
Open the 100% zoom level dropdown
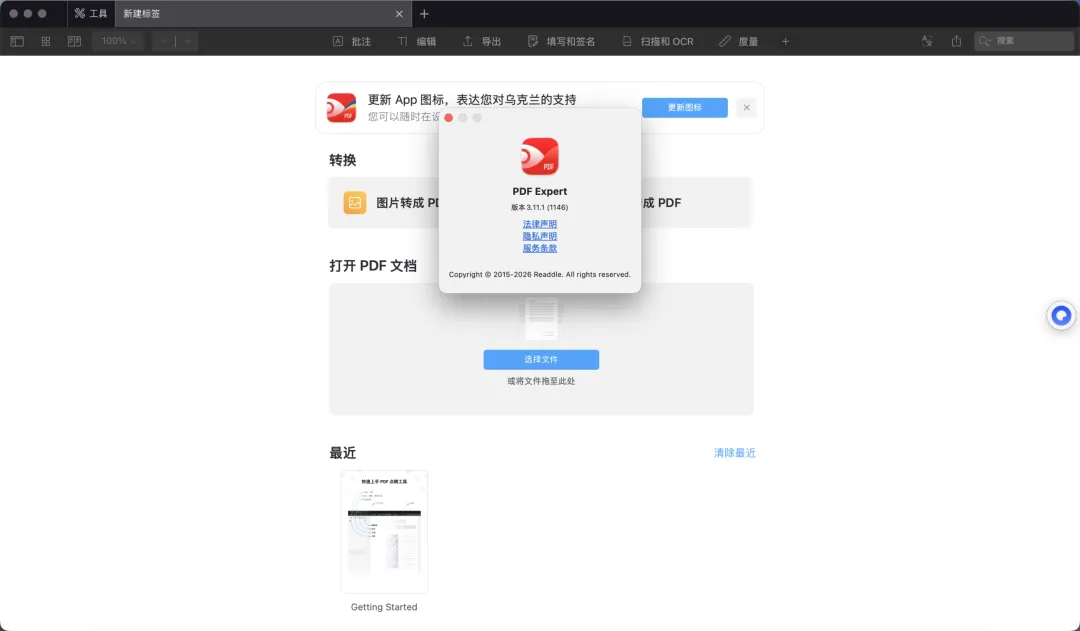[118, 41]
